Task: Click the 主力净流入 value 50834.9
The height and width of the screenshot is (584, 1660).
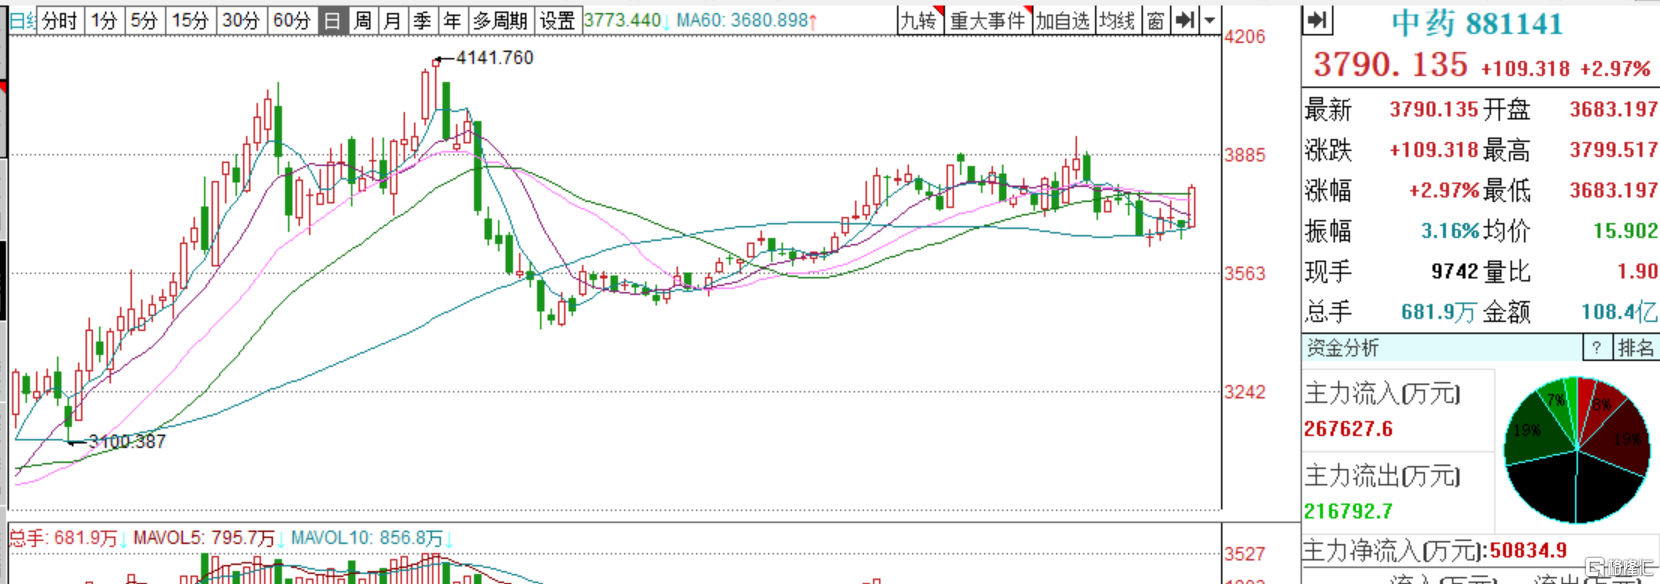Action: point(1528,551)
